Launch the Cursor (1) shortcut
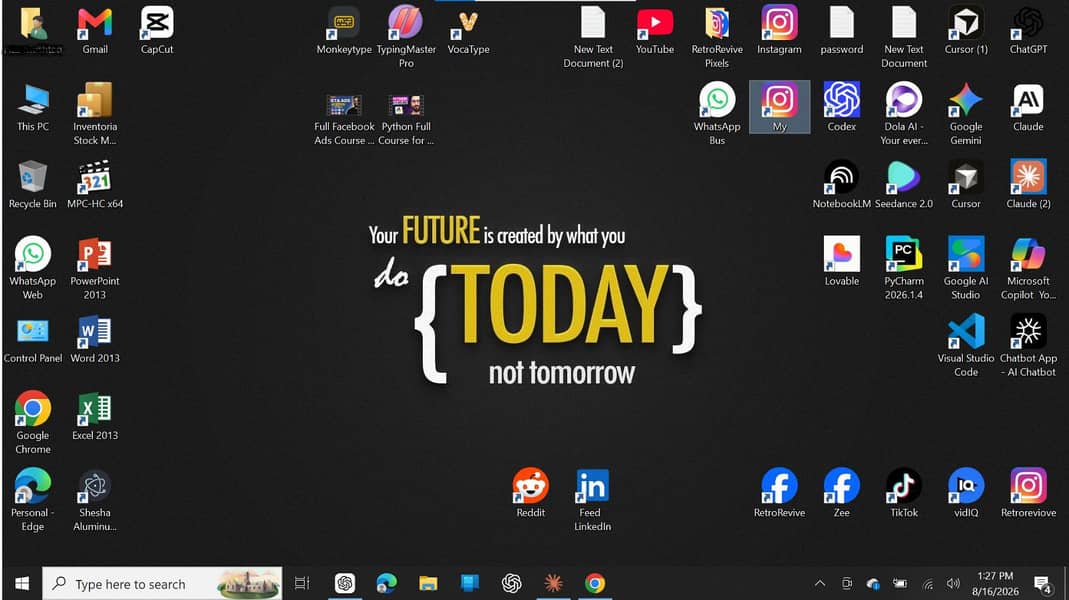The height and width of the screenshot is (600, 1069). pos(966,31)
